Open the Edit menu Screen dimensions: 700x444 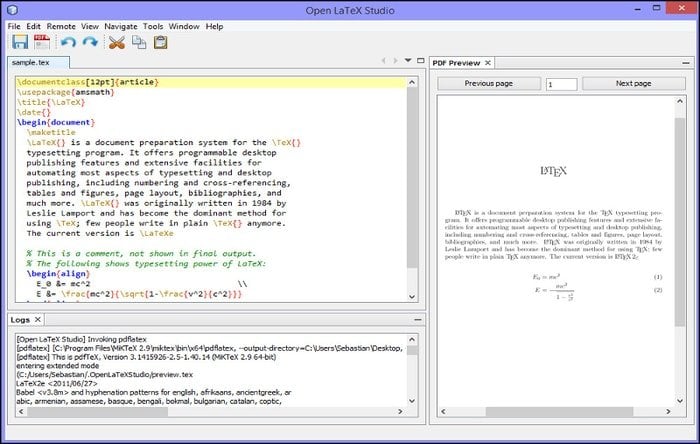[33, 26]
